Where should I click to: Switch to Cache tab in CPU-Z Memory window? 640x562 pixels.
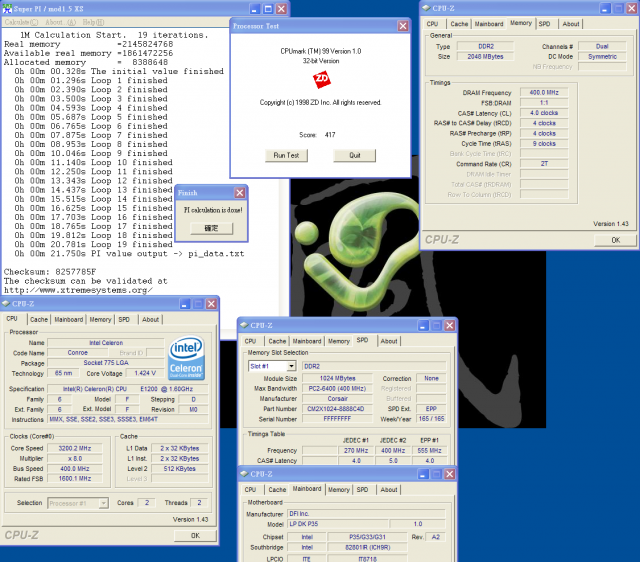[459, 24]
